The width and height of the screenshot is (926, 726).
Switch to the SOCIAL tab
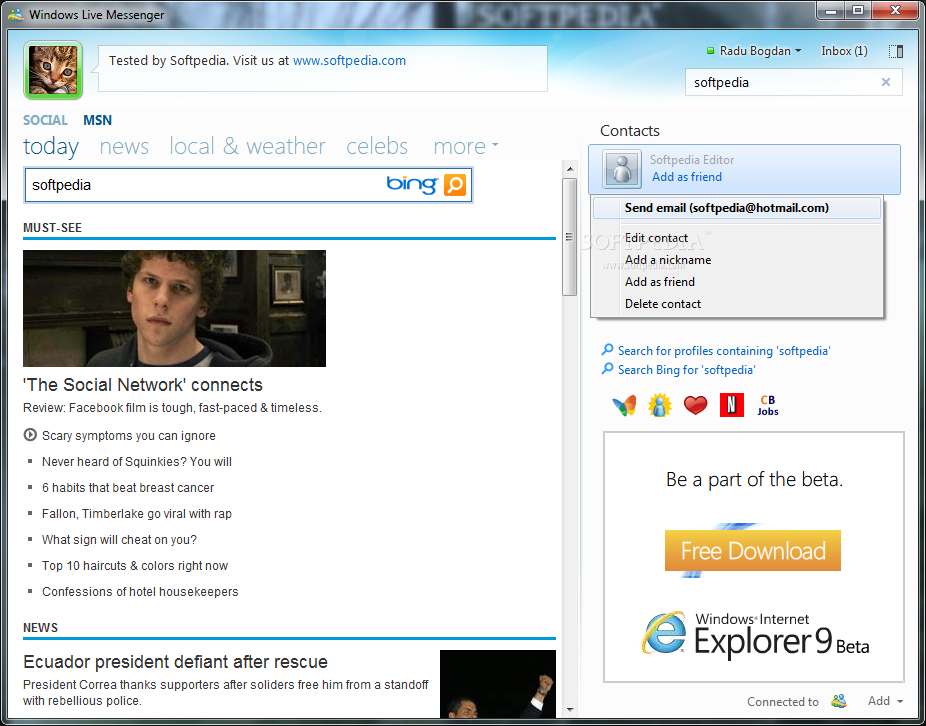pyautogui.click(x=45, y=120)
